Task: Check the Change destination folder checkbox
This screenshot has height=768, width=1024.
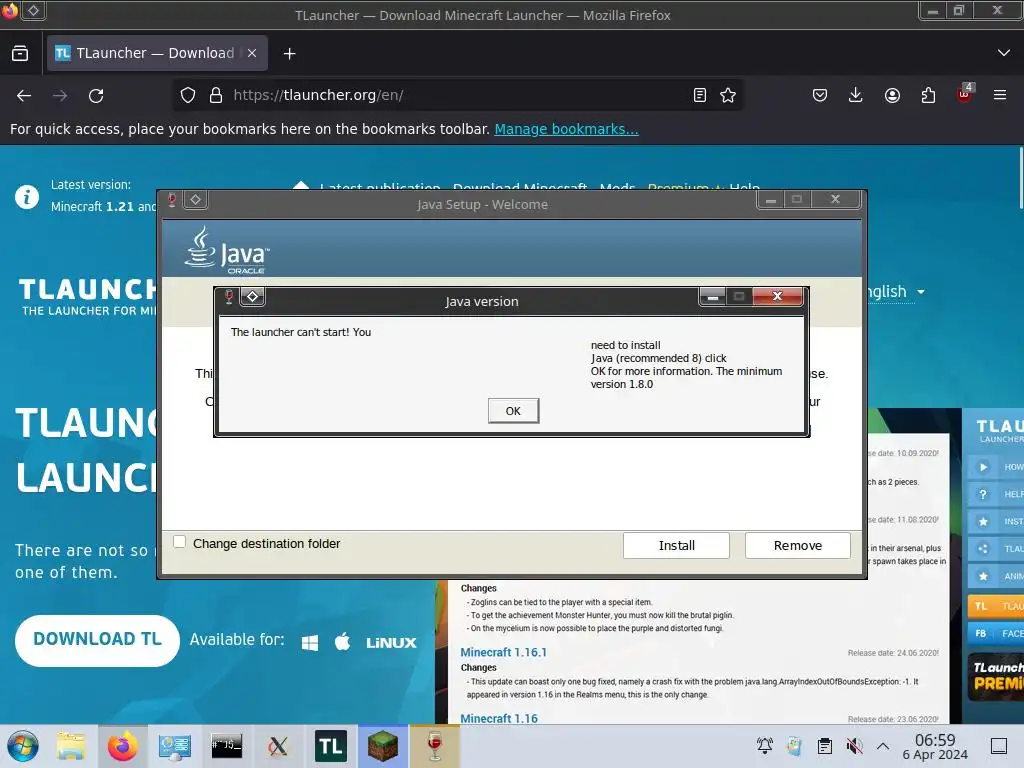Action: pos(180,542)
